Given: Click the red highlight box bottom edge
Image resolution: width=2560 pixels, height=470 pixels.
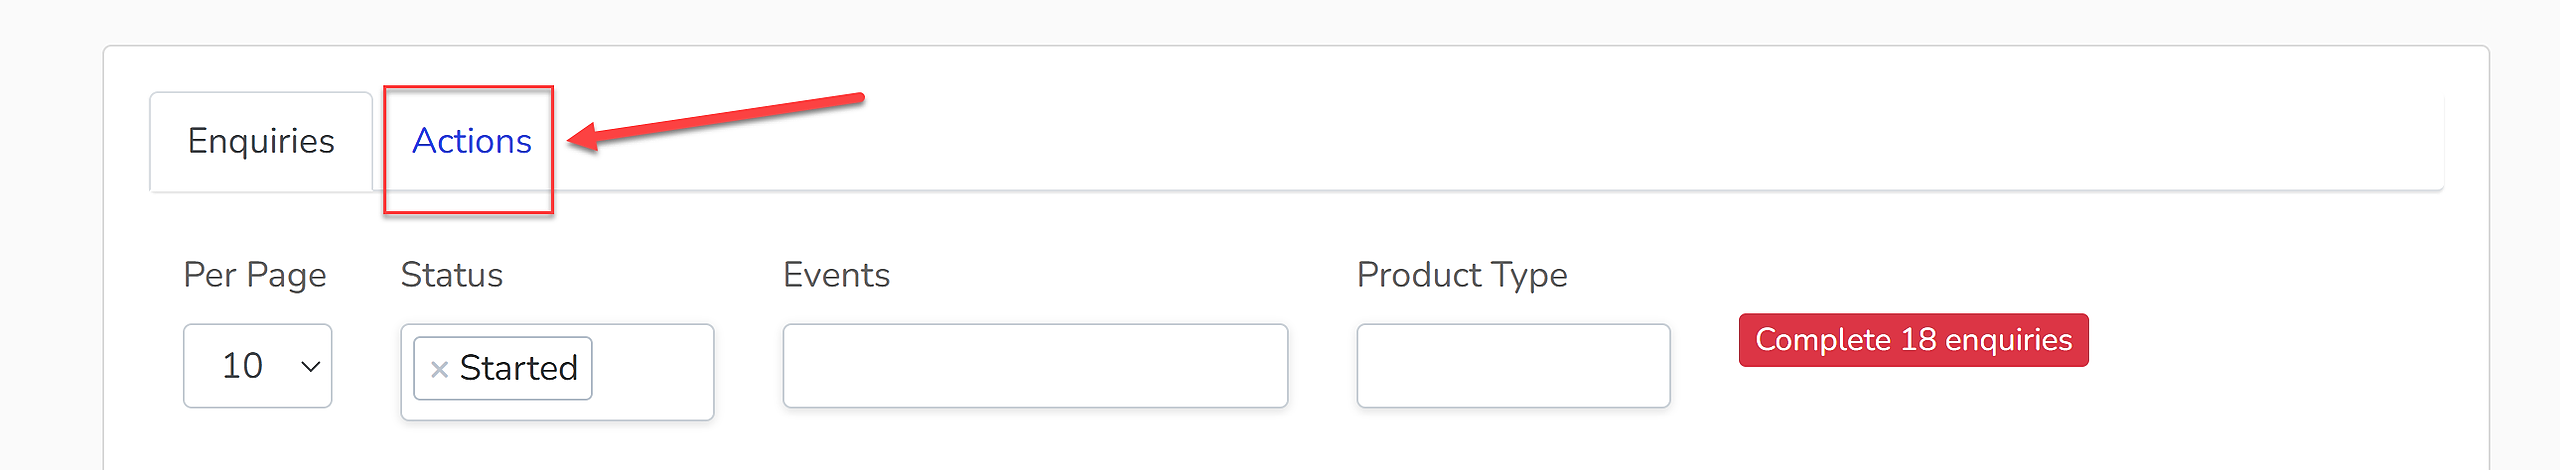Looking at the screenshot, I should (468, 212).
